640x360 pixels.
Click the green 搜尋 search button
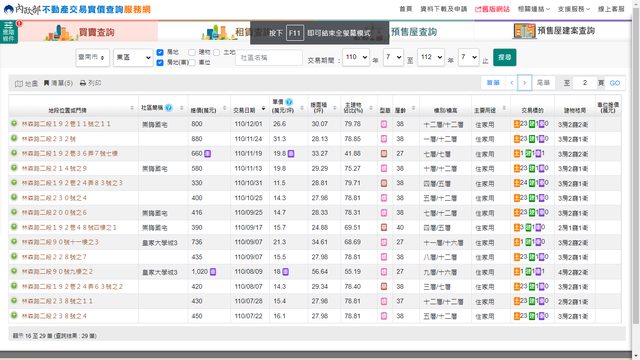[504, 57]
